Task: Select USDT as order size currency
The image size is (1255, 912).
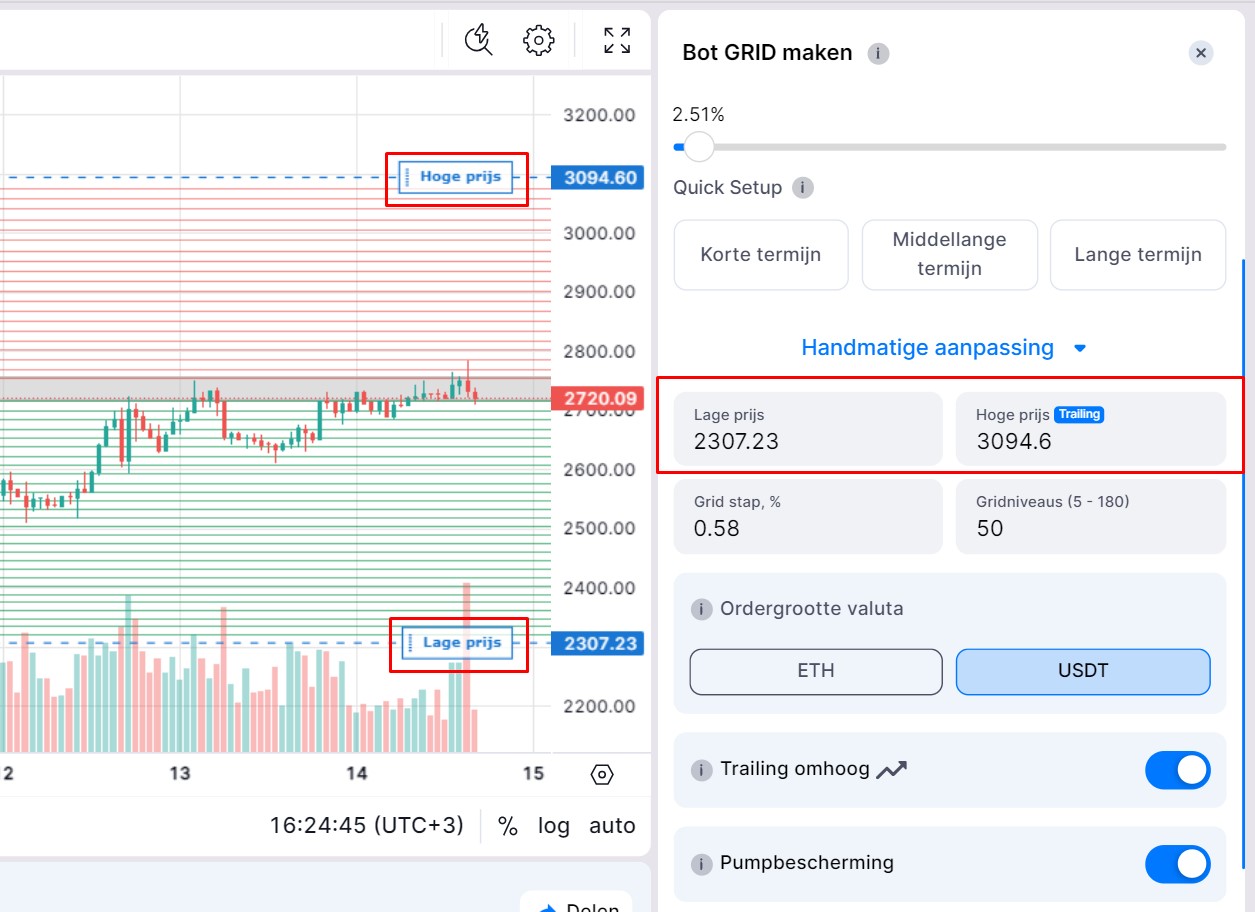Action: tap(1083, 671)
